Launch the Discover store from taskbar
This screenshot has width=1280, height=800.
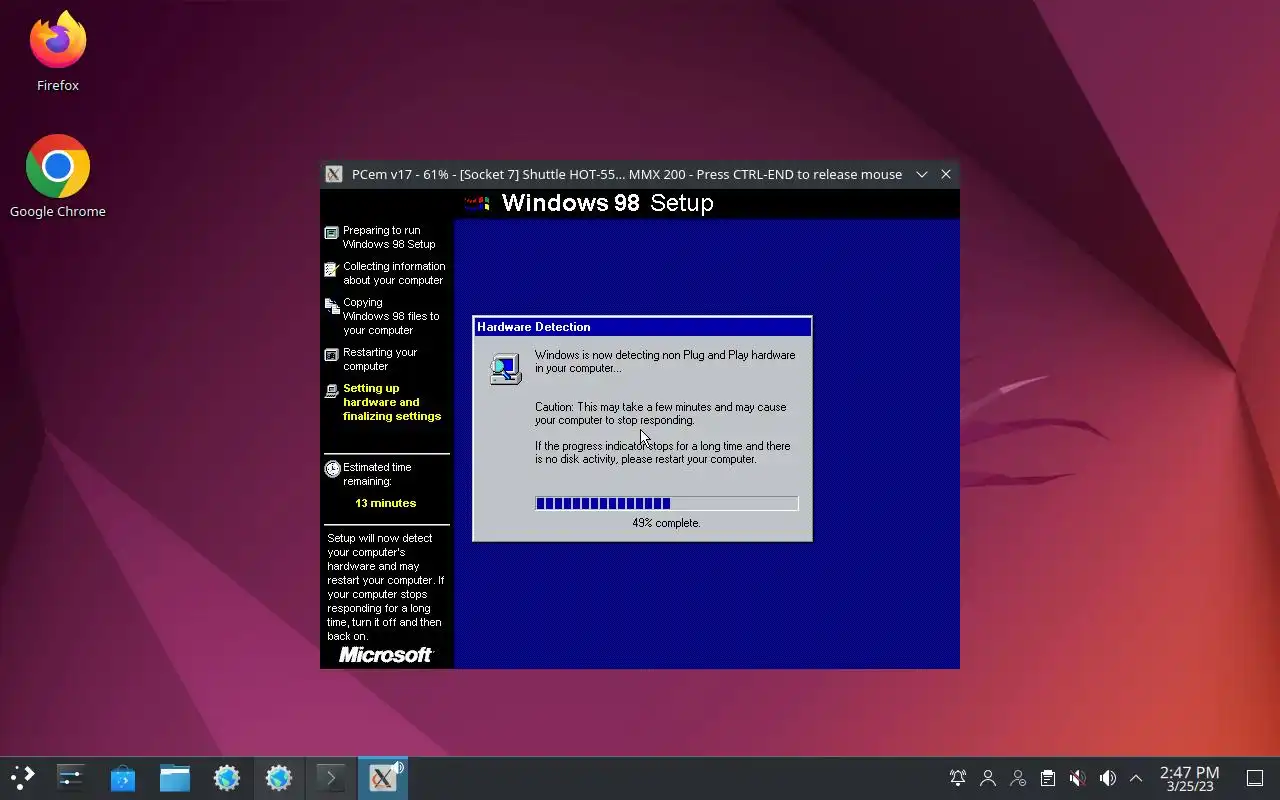point(123,778)
